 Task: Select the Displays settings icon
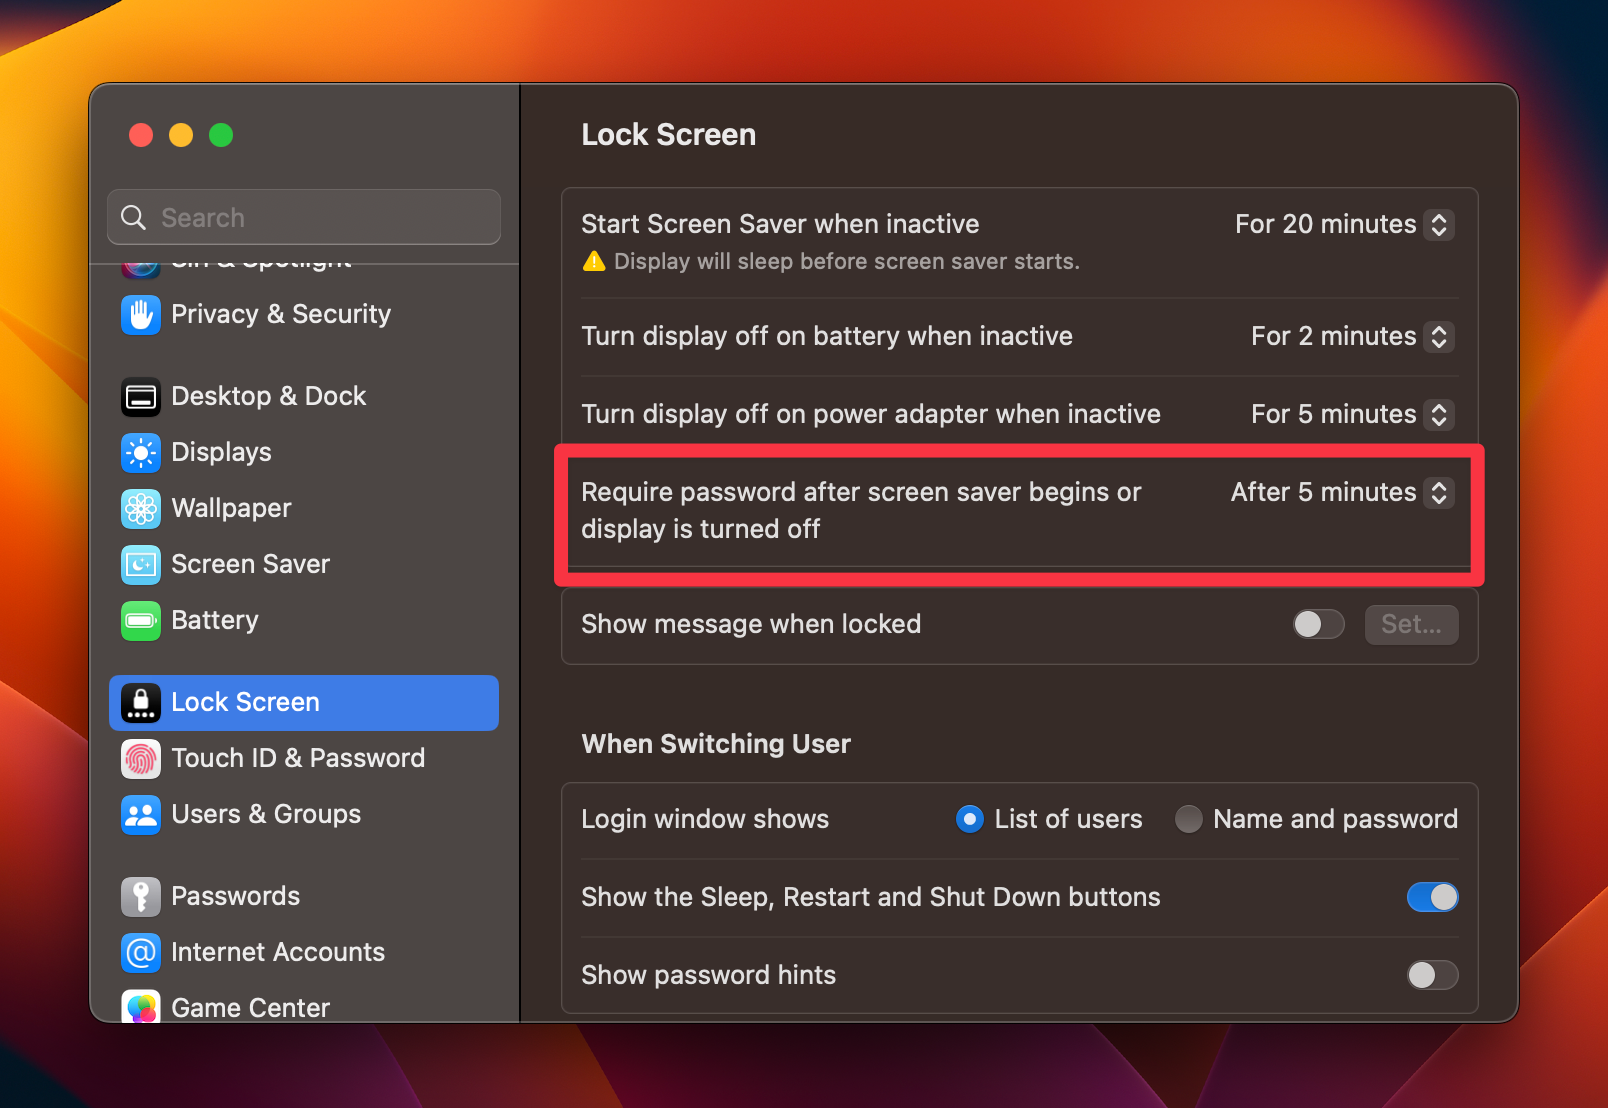(x=141, y=452)
